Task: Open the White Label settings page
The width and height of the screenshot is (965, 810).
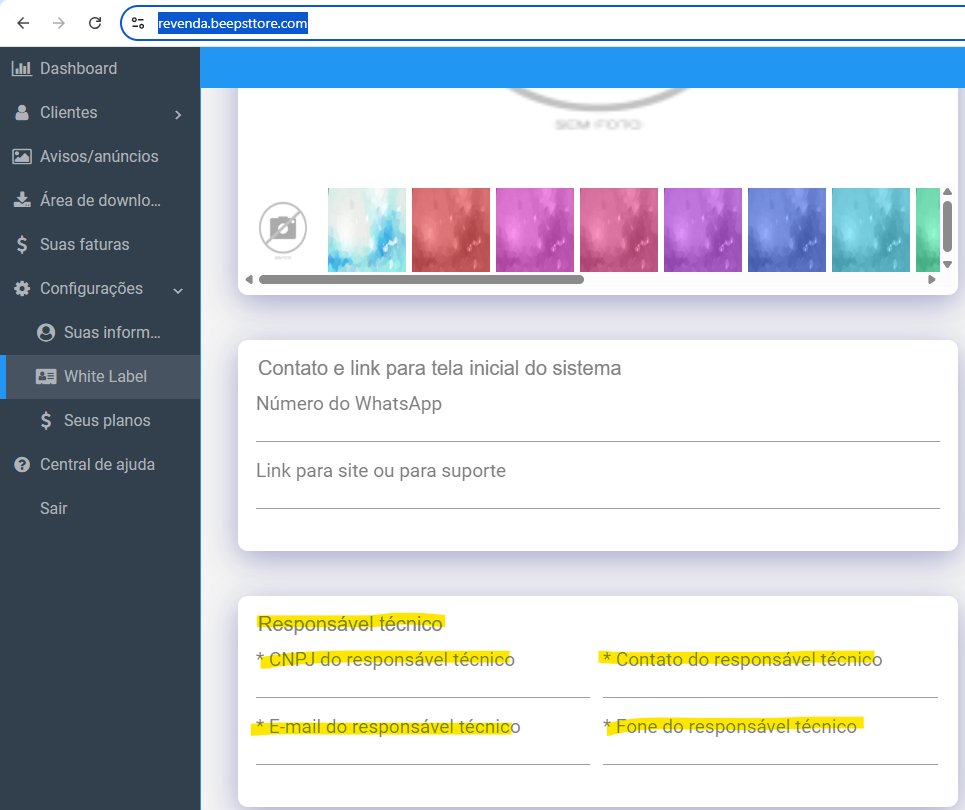Action: click(x=100, y=377)
